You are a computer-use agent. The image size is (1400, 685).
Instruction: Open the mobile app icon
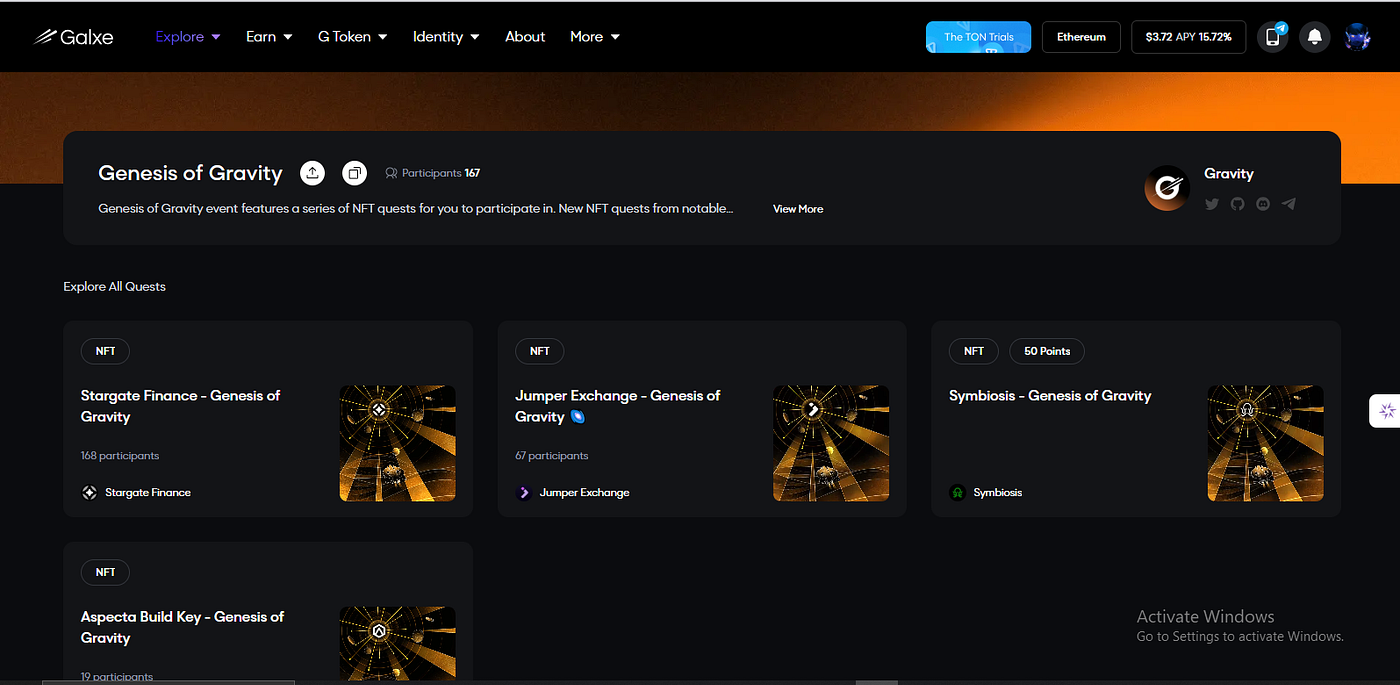pyautogui.click(x=1273, y=37)
